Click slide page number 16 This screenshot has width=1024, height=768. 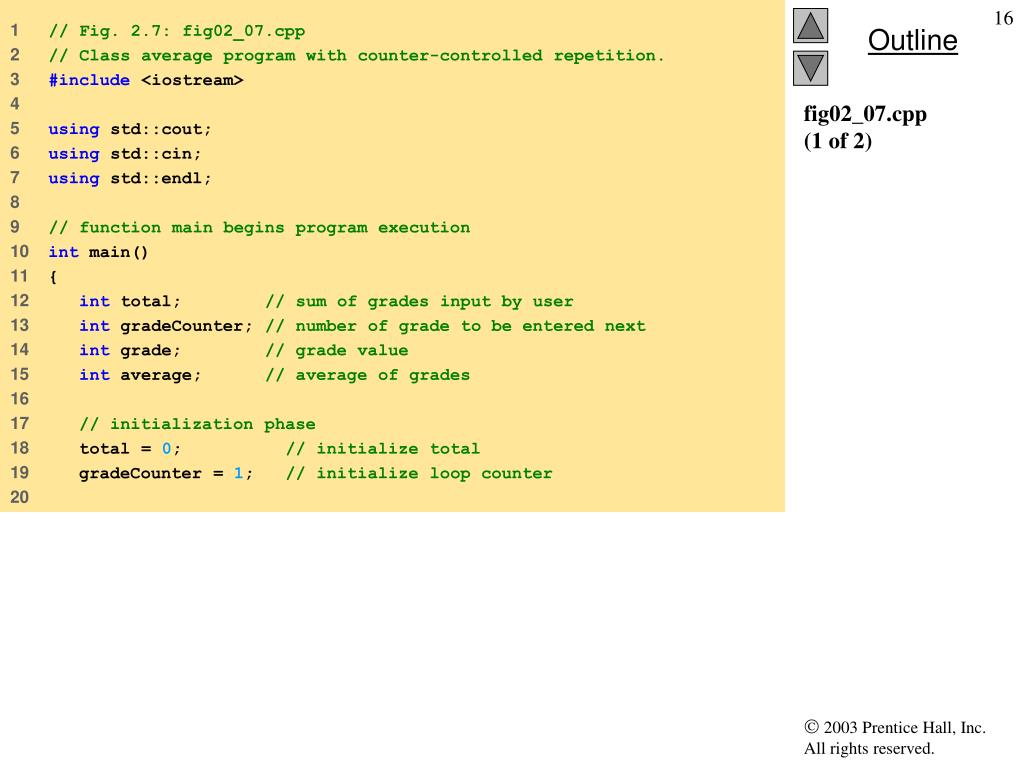click(1003, 18)
